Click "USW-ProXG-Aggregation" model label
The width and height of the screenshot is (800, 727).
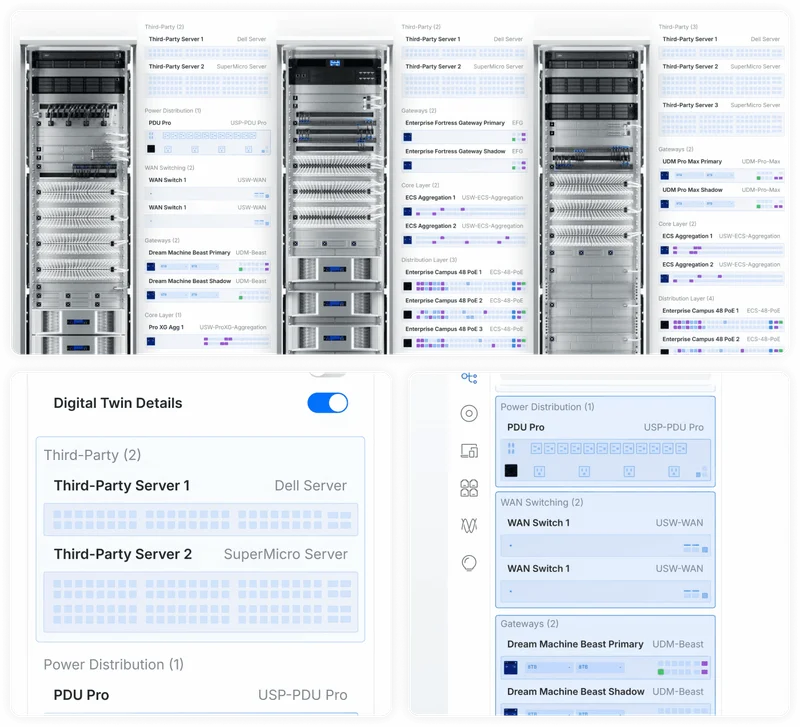tap(233, 328)
